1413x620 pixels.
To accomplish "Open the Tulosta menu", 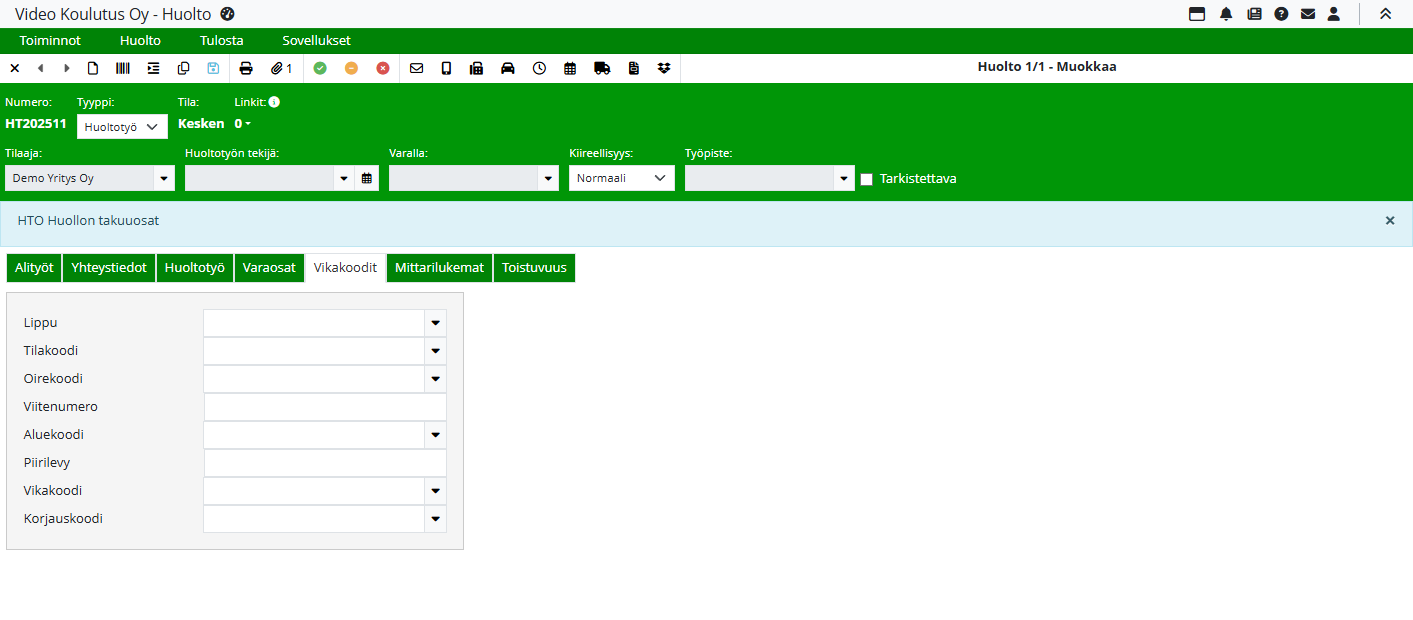I will tap(221, 41).
